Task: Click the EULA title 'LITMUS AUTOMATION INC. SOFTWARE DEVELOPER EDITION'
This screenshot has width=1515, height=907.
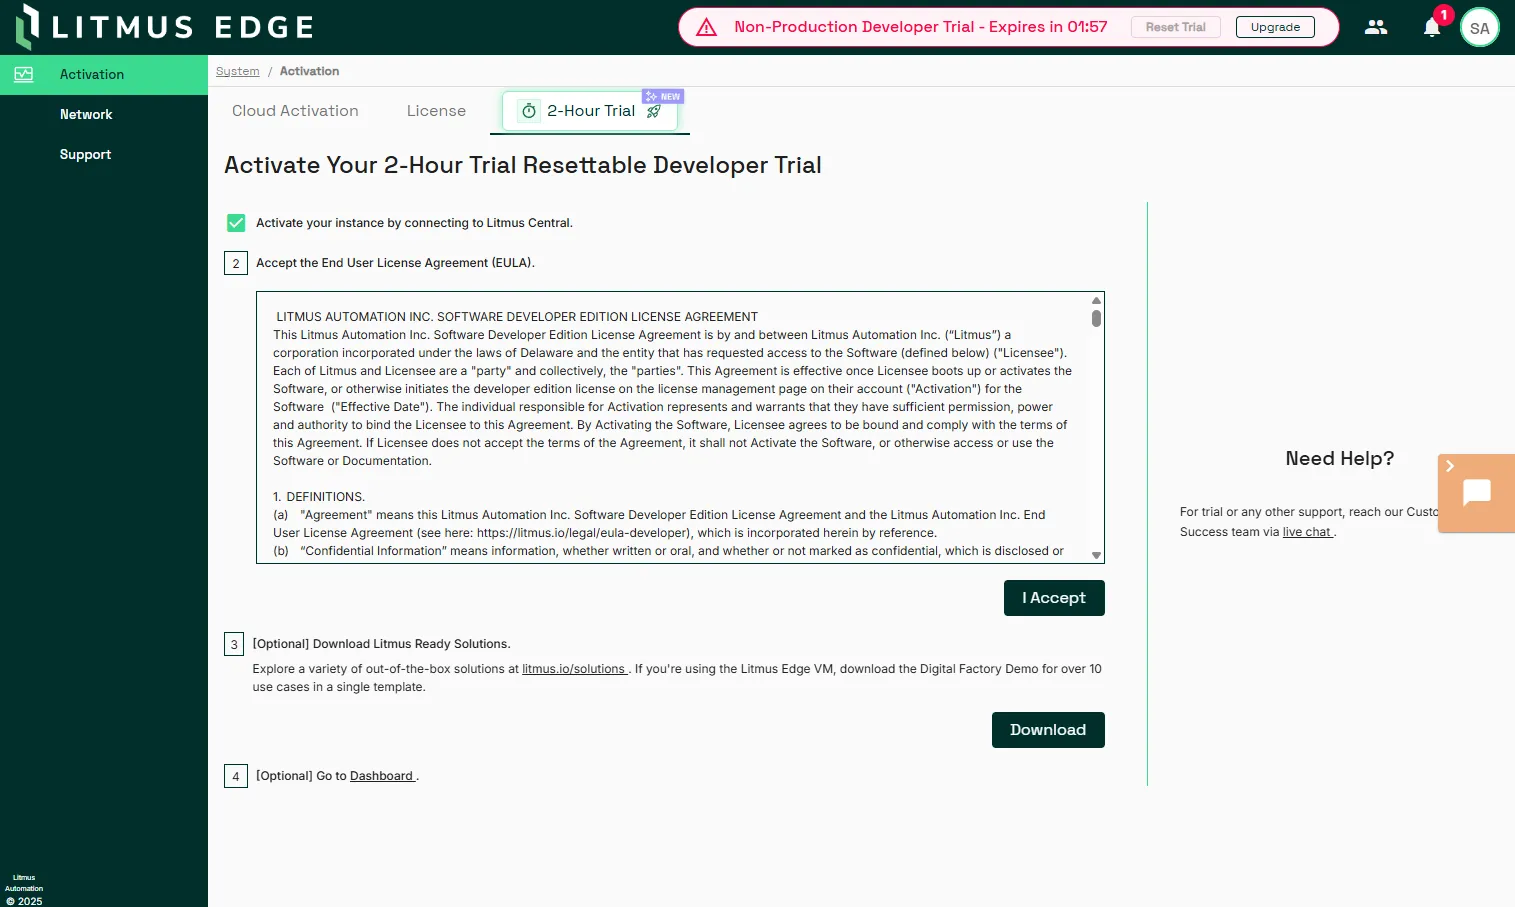Action: [517, 317]
